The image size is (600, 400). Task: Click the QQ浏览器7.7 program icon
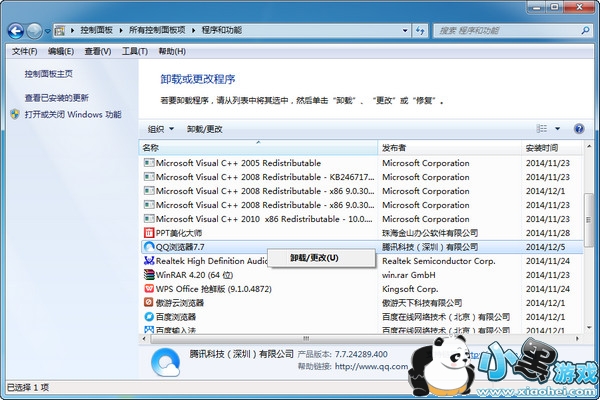tap(149, 247)
